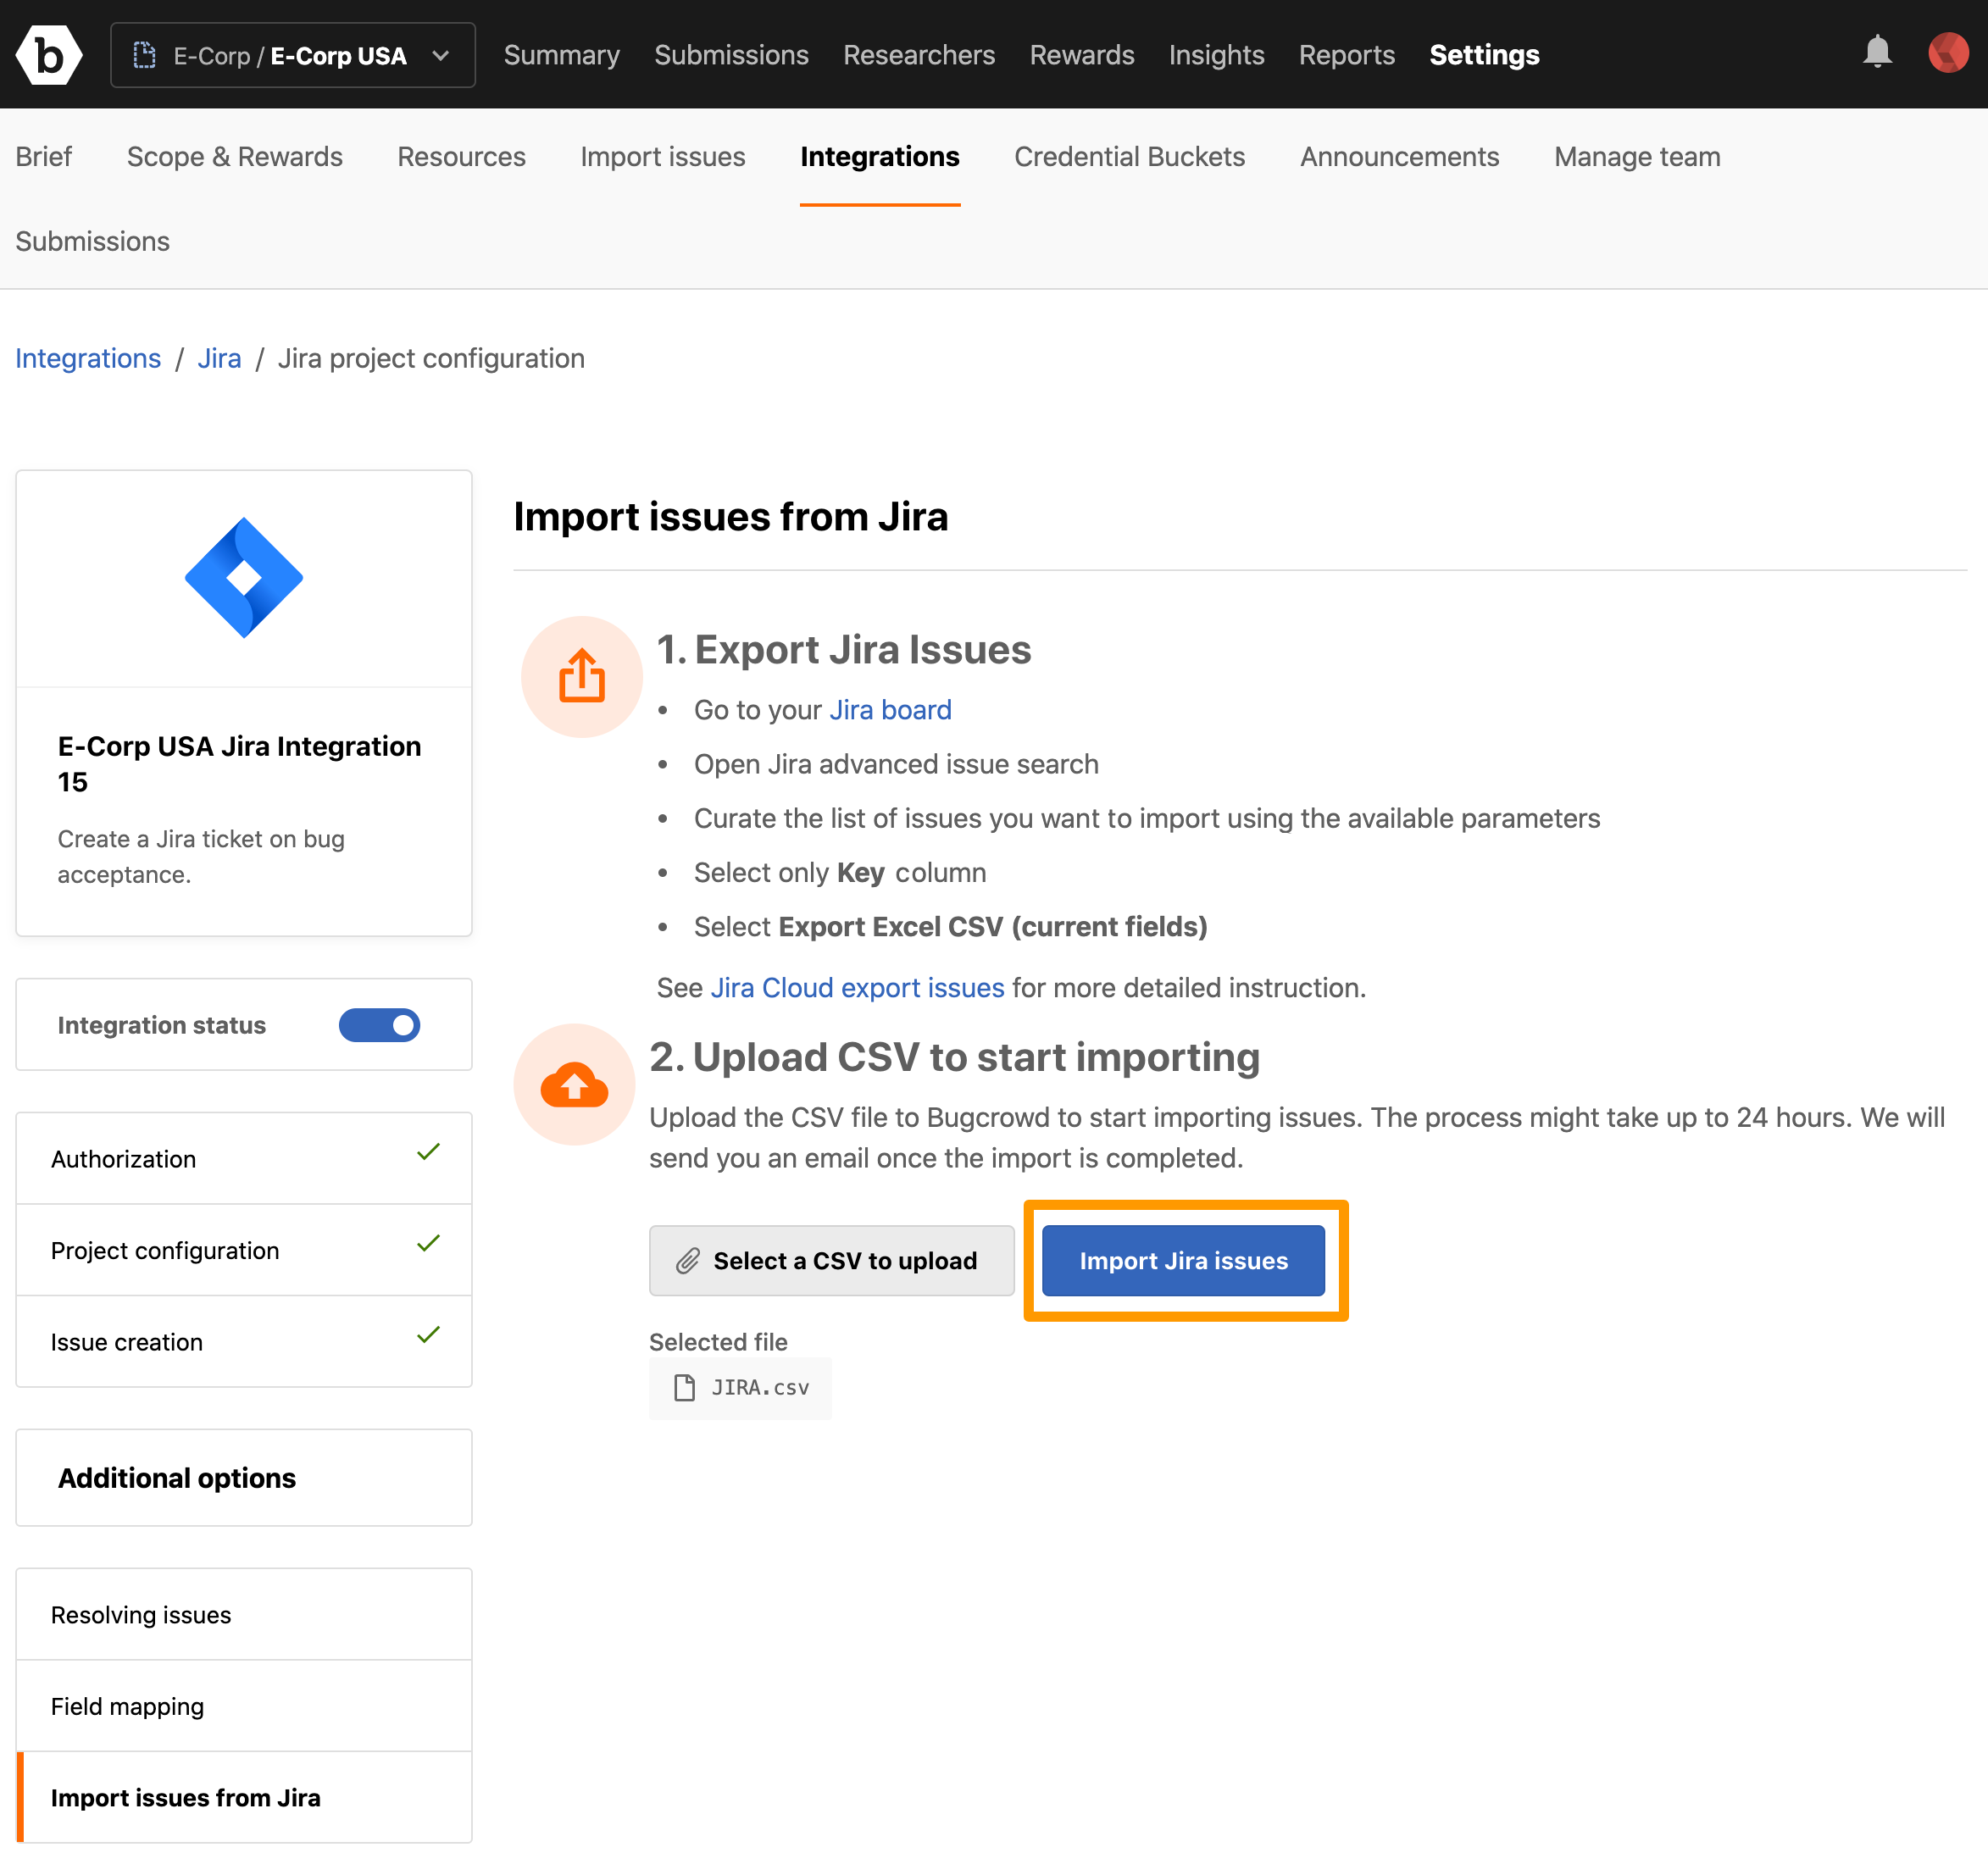The width and height of the screenshot is (1988, 1864).
Task: Click the Import Jira issues button
Action: pos(1183,1261)
